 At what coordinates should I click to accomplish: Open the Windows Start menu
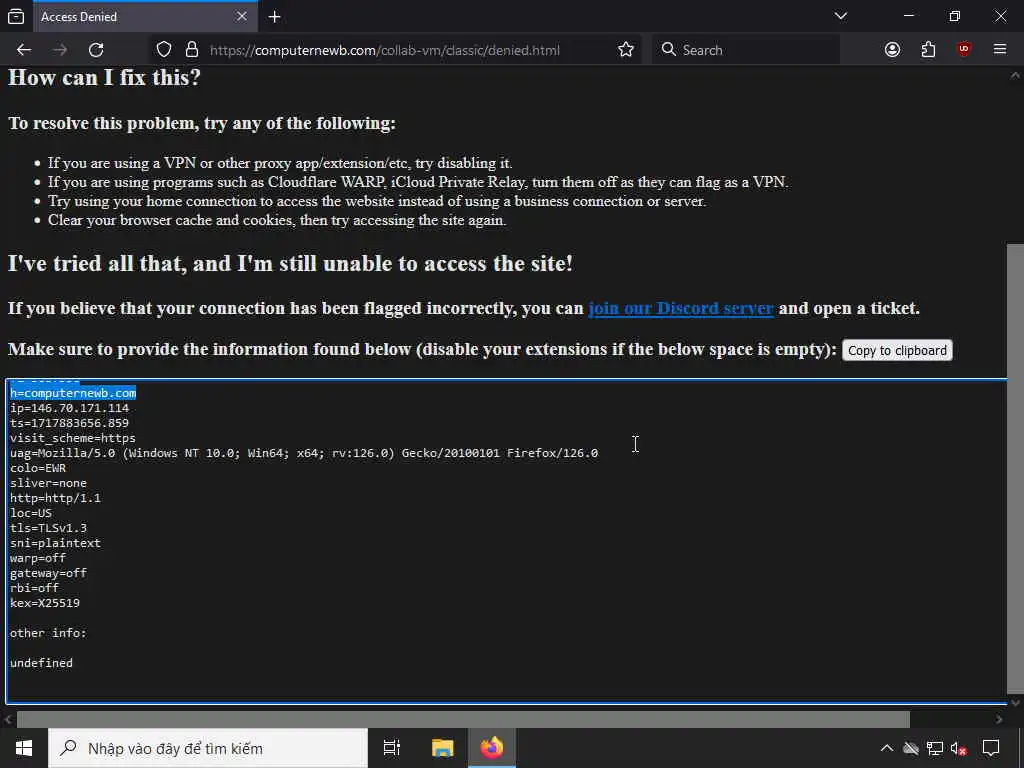pyautogui.click(x=24, y=748)
